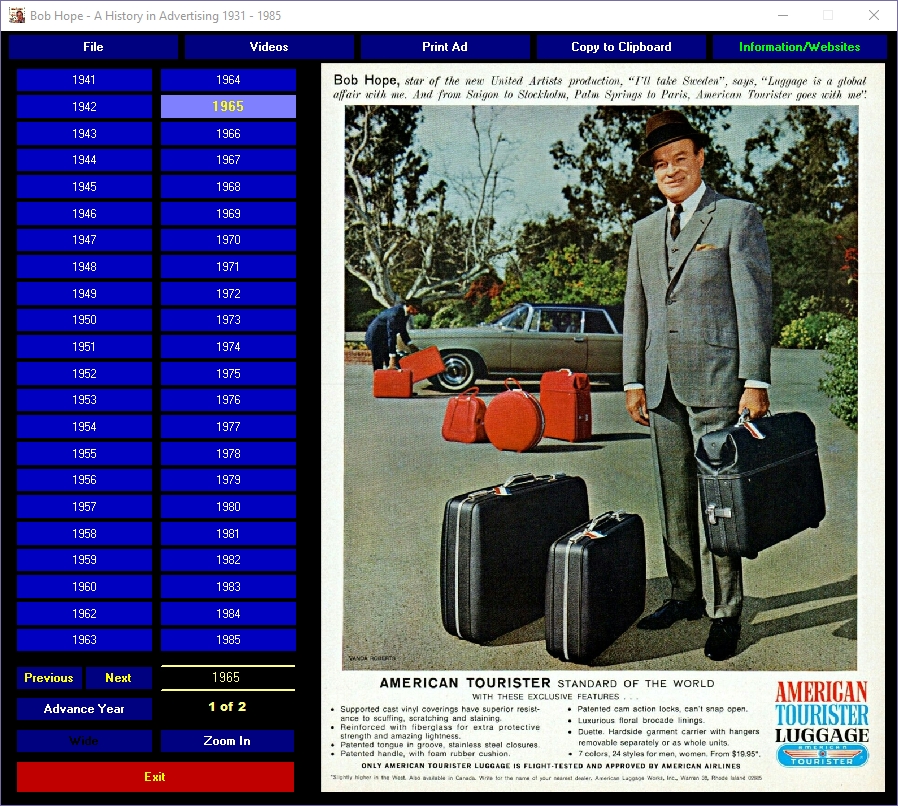Show the Next ad
This screenshot has height=806, width=898.
pyautogui.click(x=119, y=678)
